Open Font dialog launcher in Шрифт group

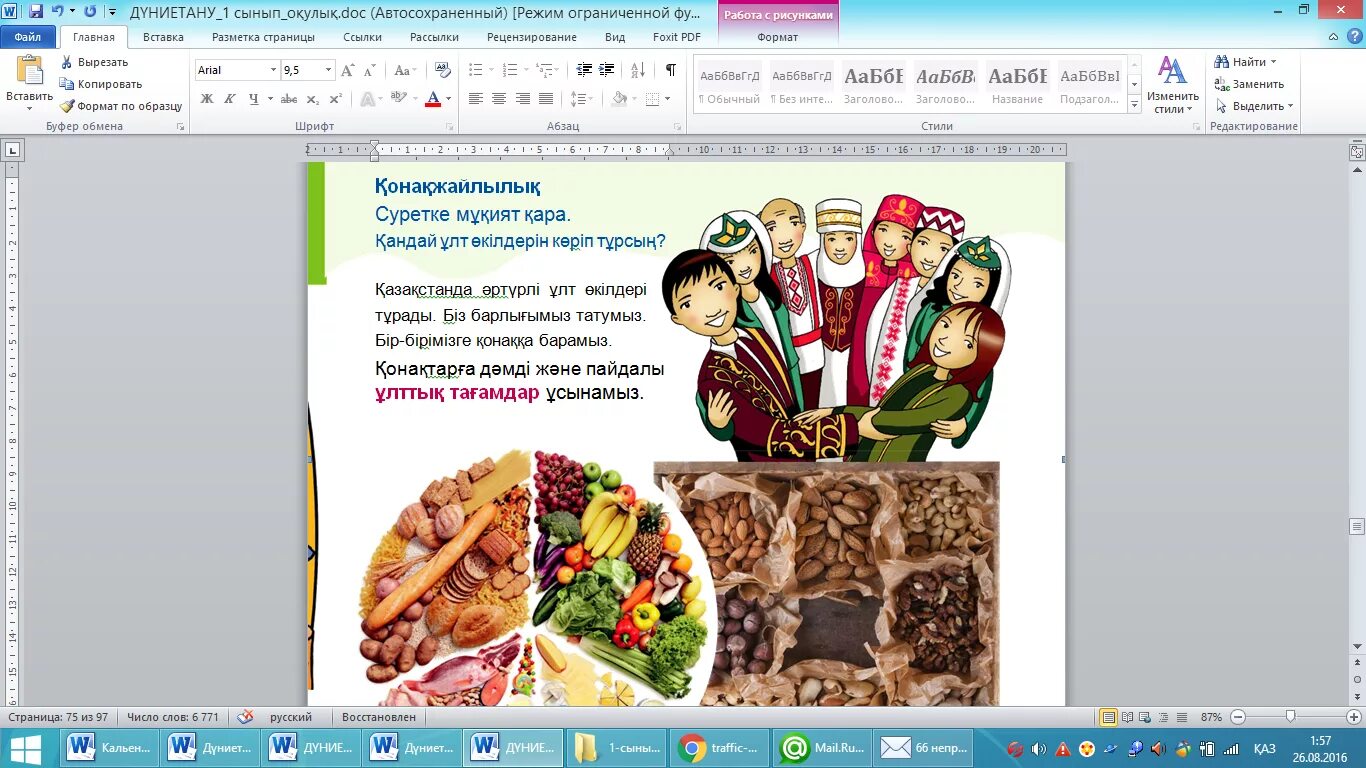tap(451, 127)
